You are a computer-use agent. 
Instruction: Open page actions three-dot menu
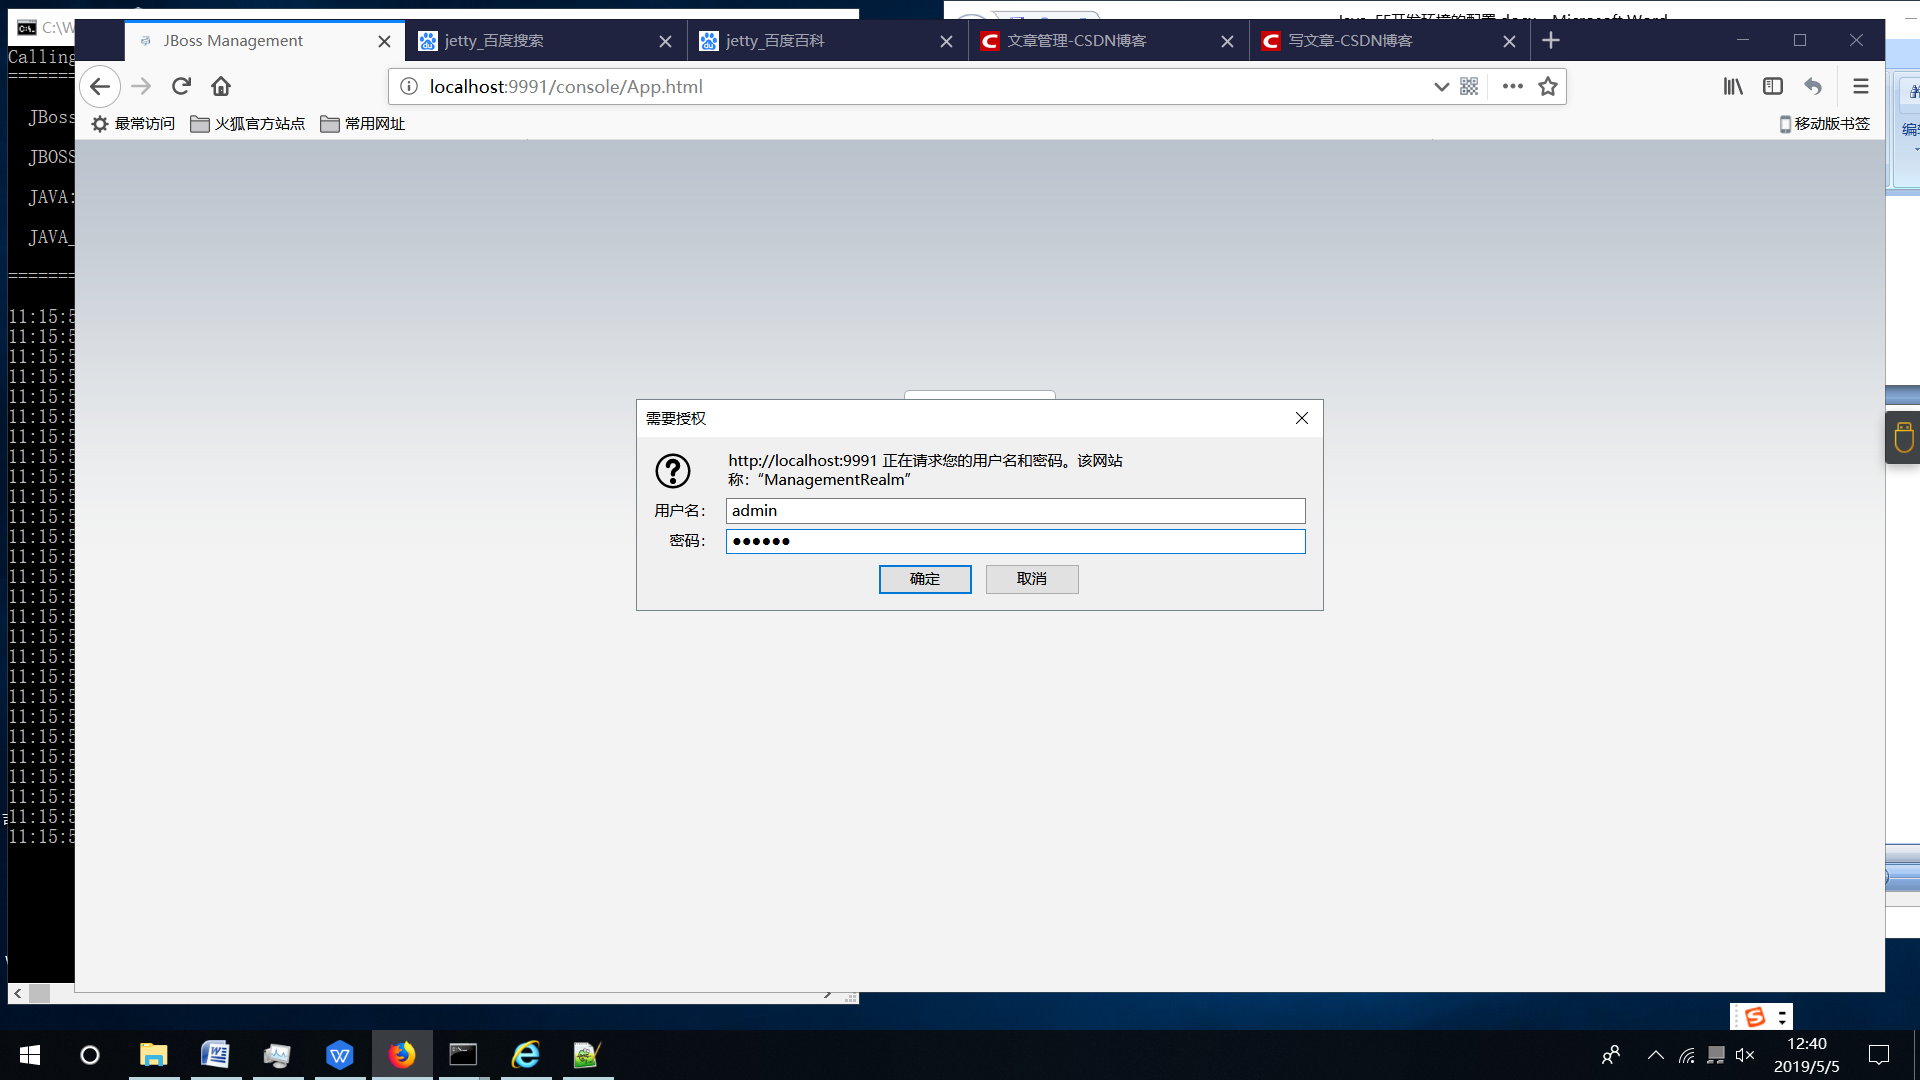[x=1513, y=87]
